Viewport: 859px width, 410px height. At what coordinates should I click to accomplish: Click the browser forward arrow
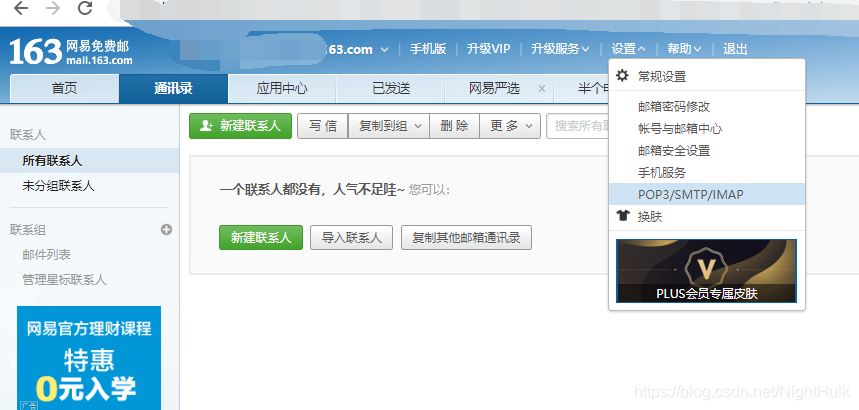[x=53, y=8]
